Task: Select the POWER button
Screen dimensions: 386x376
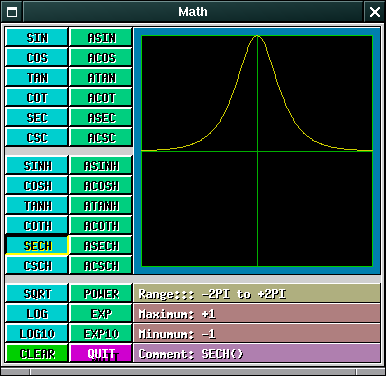Action: click(101, 293)
